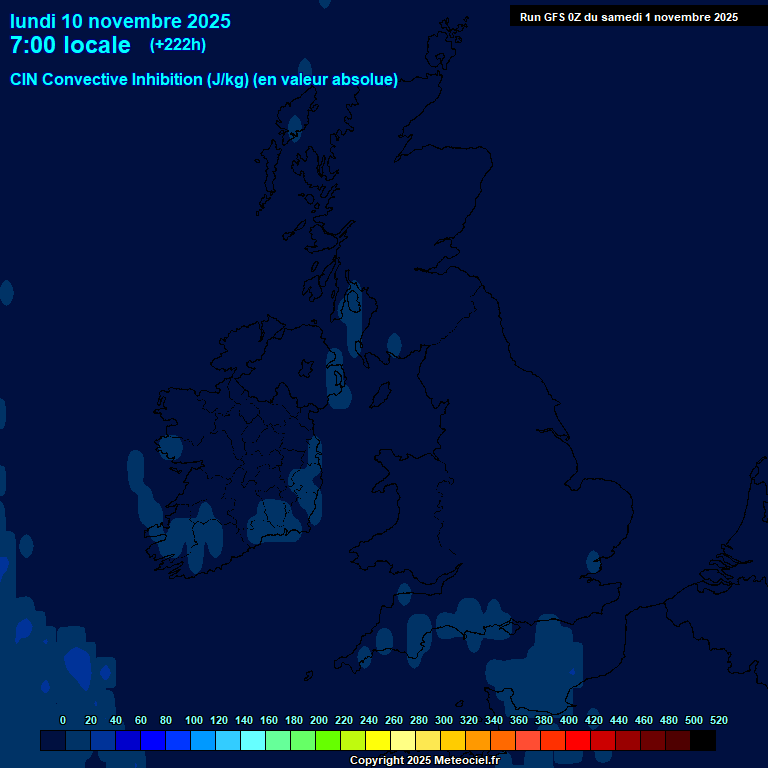This screenshot has width=768, height=768.
Task: Click the legend value label 300
Action: (444, 720)
